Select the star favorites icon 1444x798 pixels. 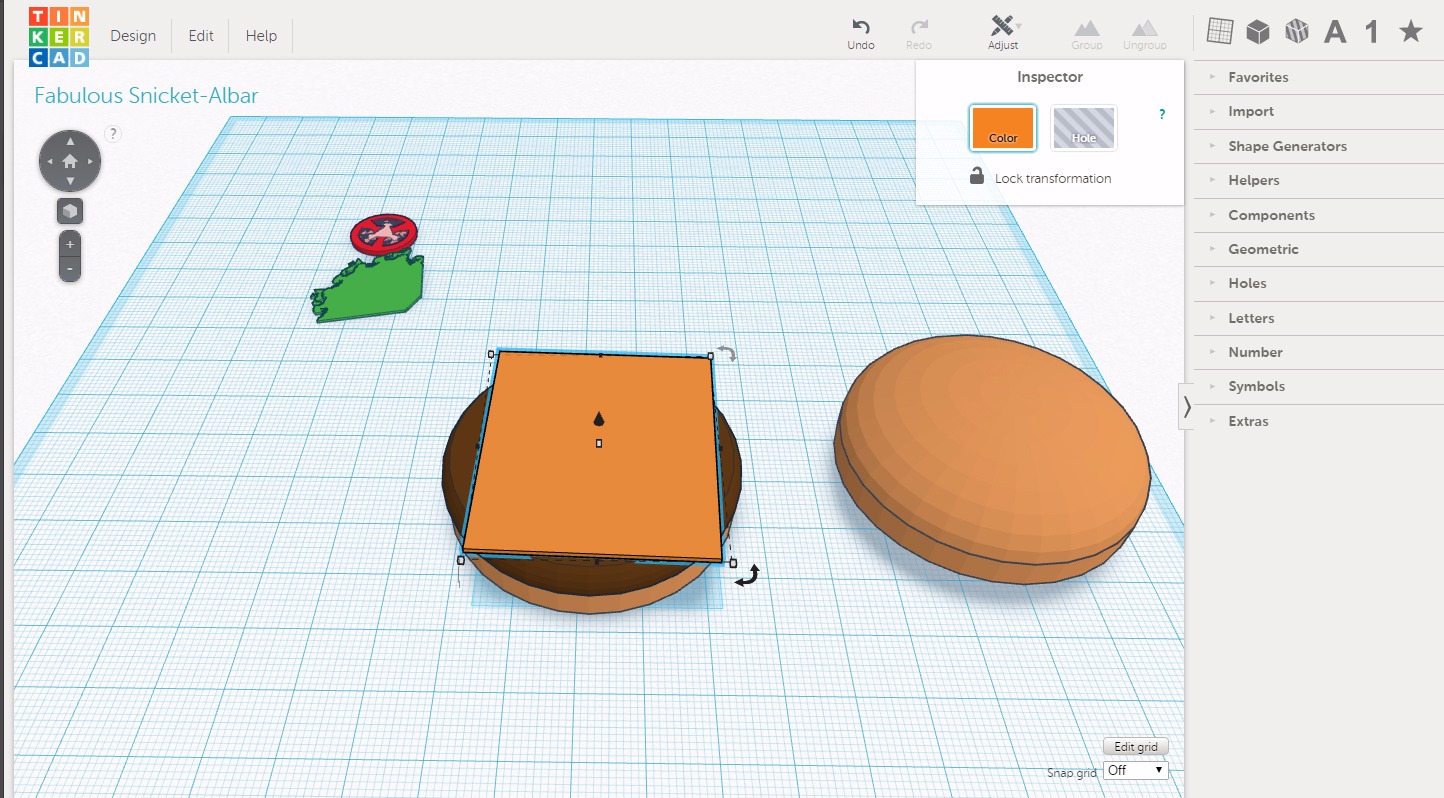tap(1410, 32)
